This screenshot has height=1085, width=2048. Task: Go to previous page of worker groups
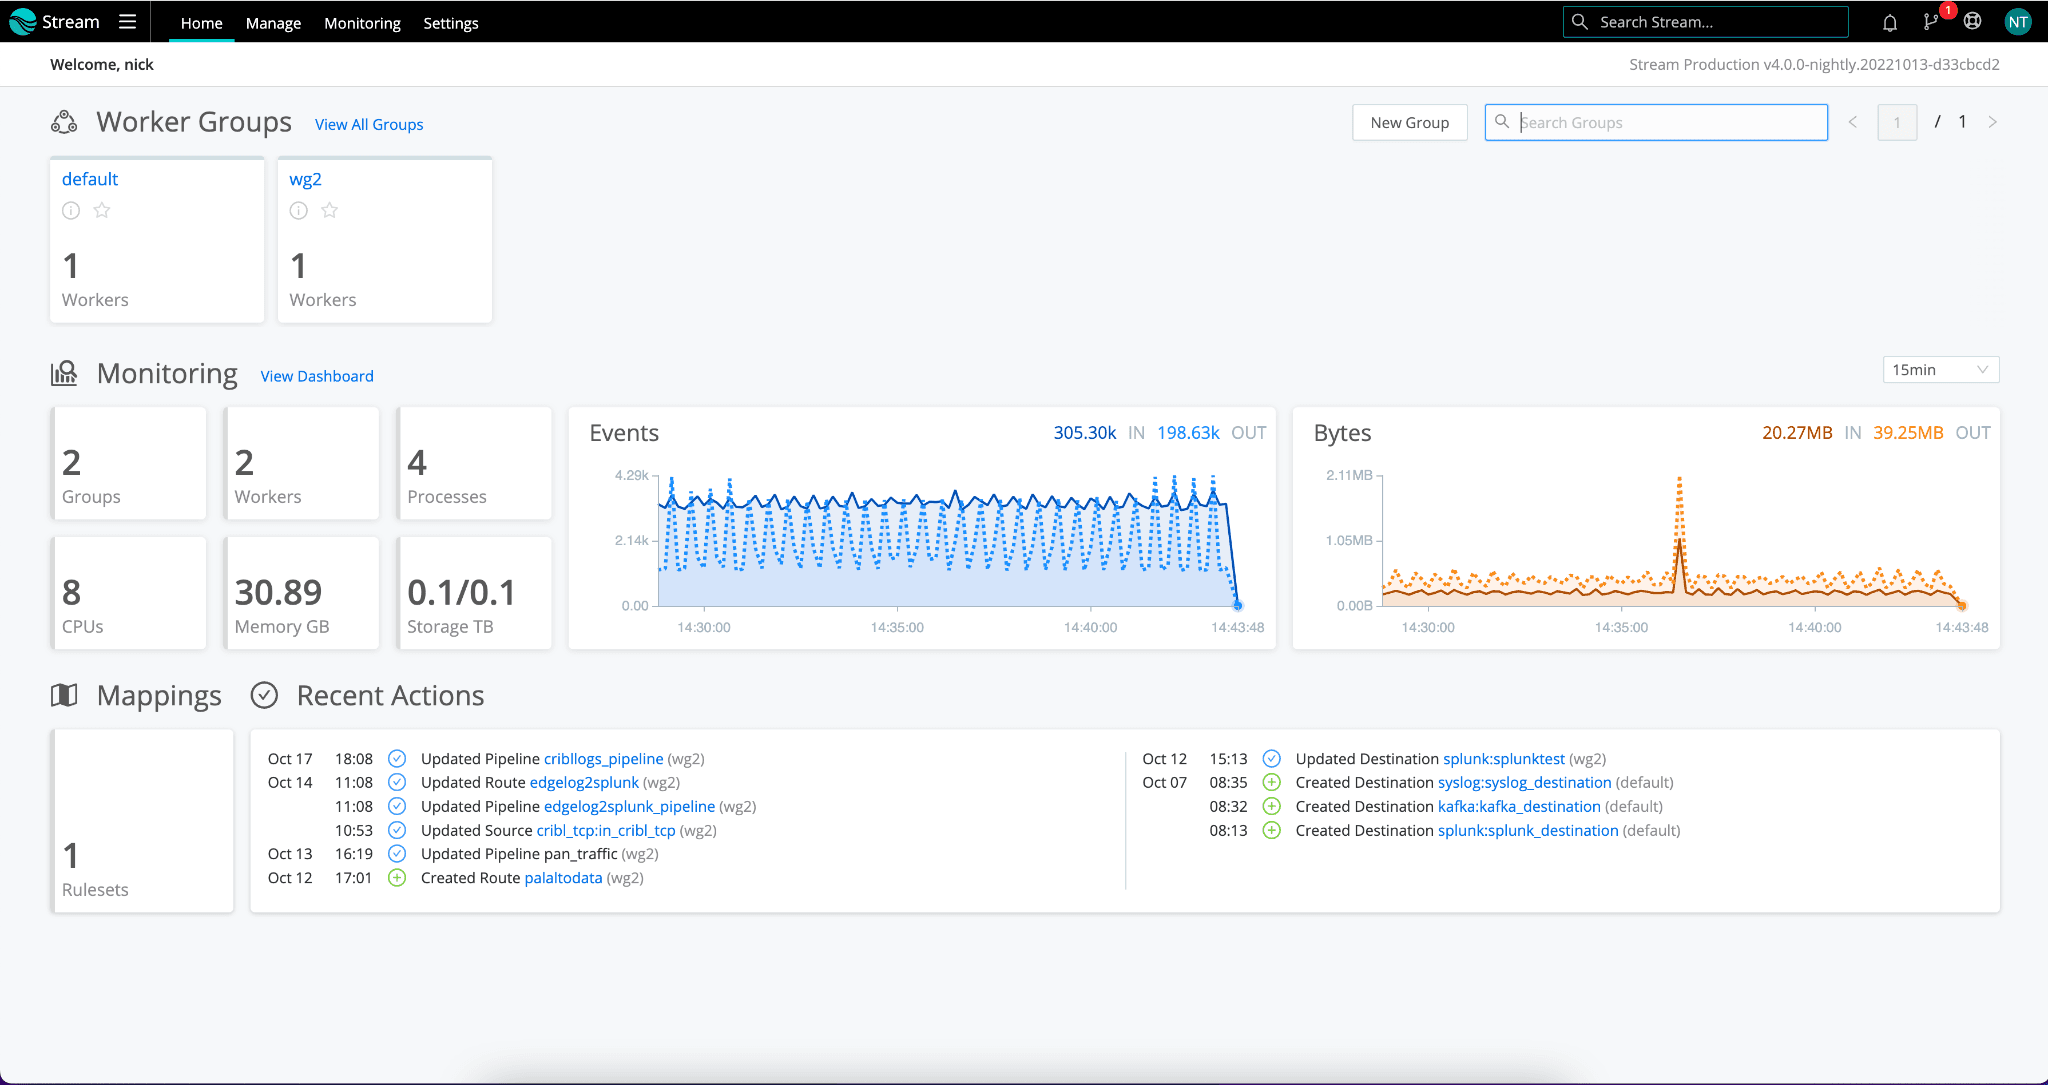pyautogui.click(x=1852, y=122)
